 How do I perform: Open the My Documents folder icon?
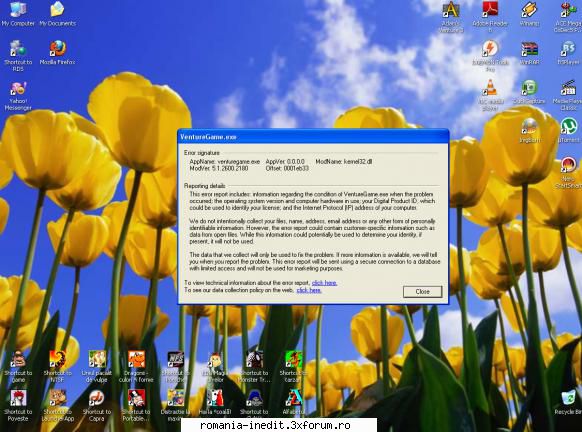tap(57, 13)
